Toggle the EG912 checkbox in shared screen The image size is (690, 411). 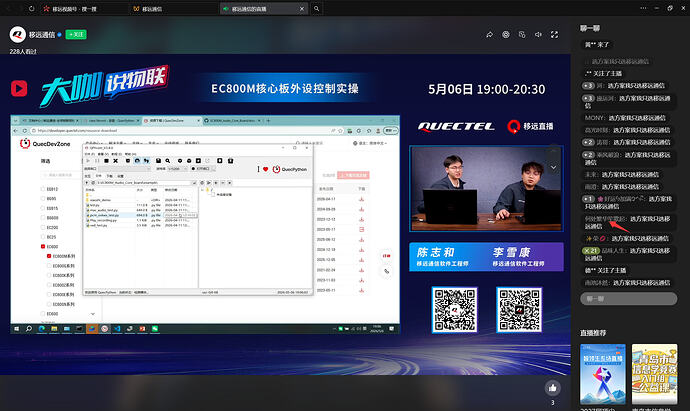point(43,189)
